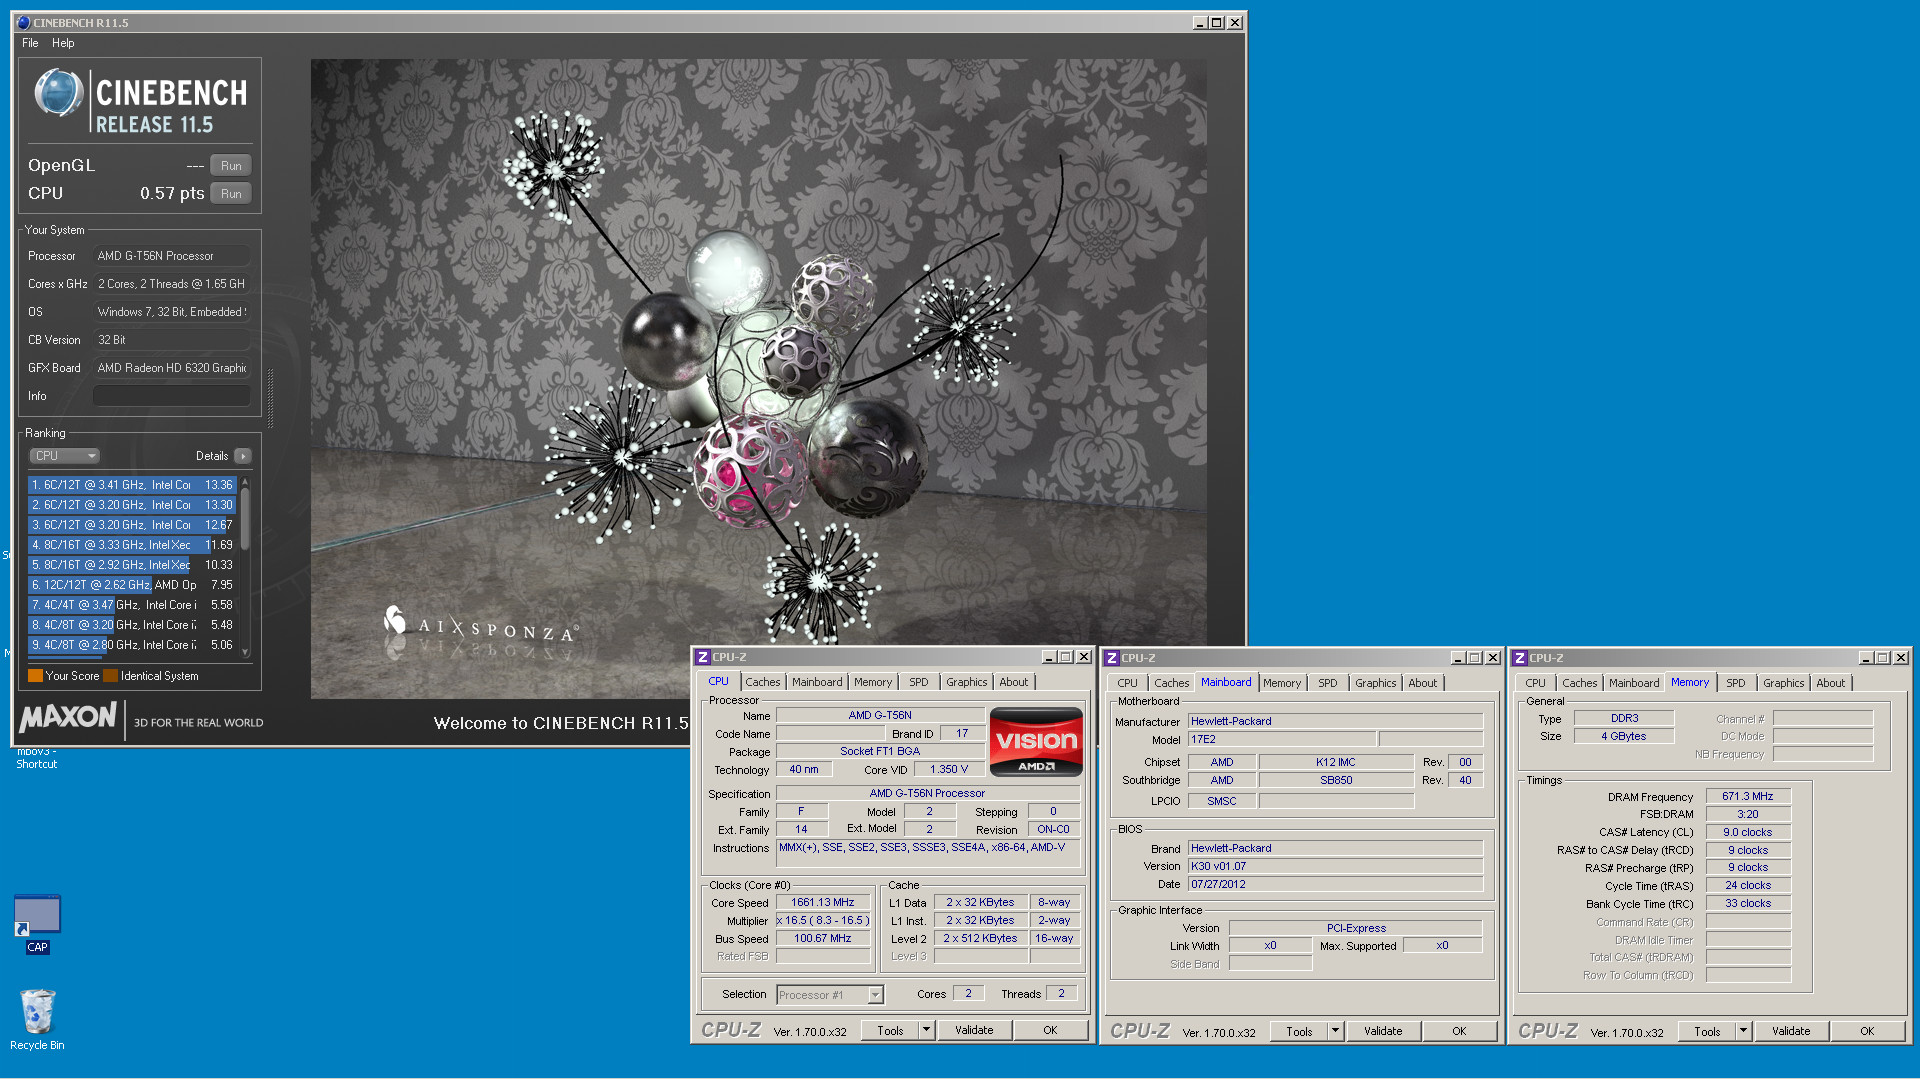Viewport: 1920px width, 1080px height.
Task: Switch to Caches tab in Memory CPU-Z window
Action: coord(1579,683)
